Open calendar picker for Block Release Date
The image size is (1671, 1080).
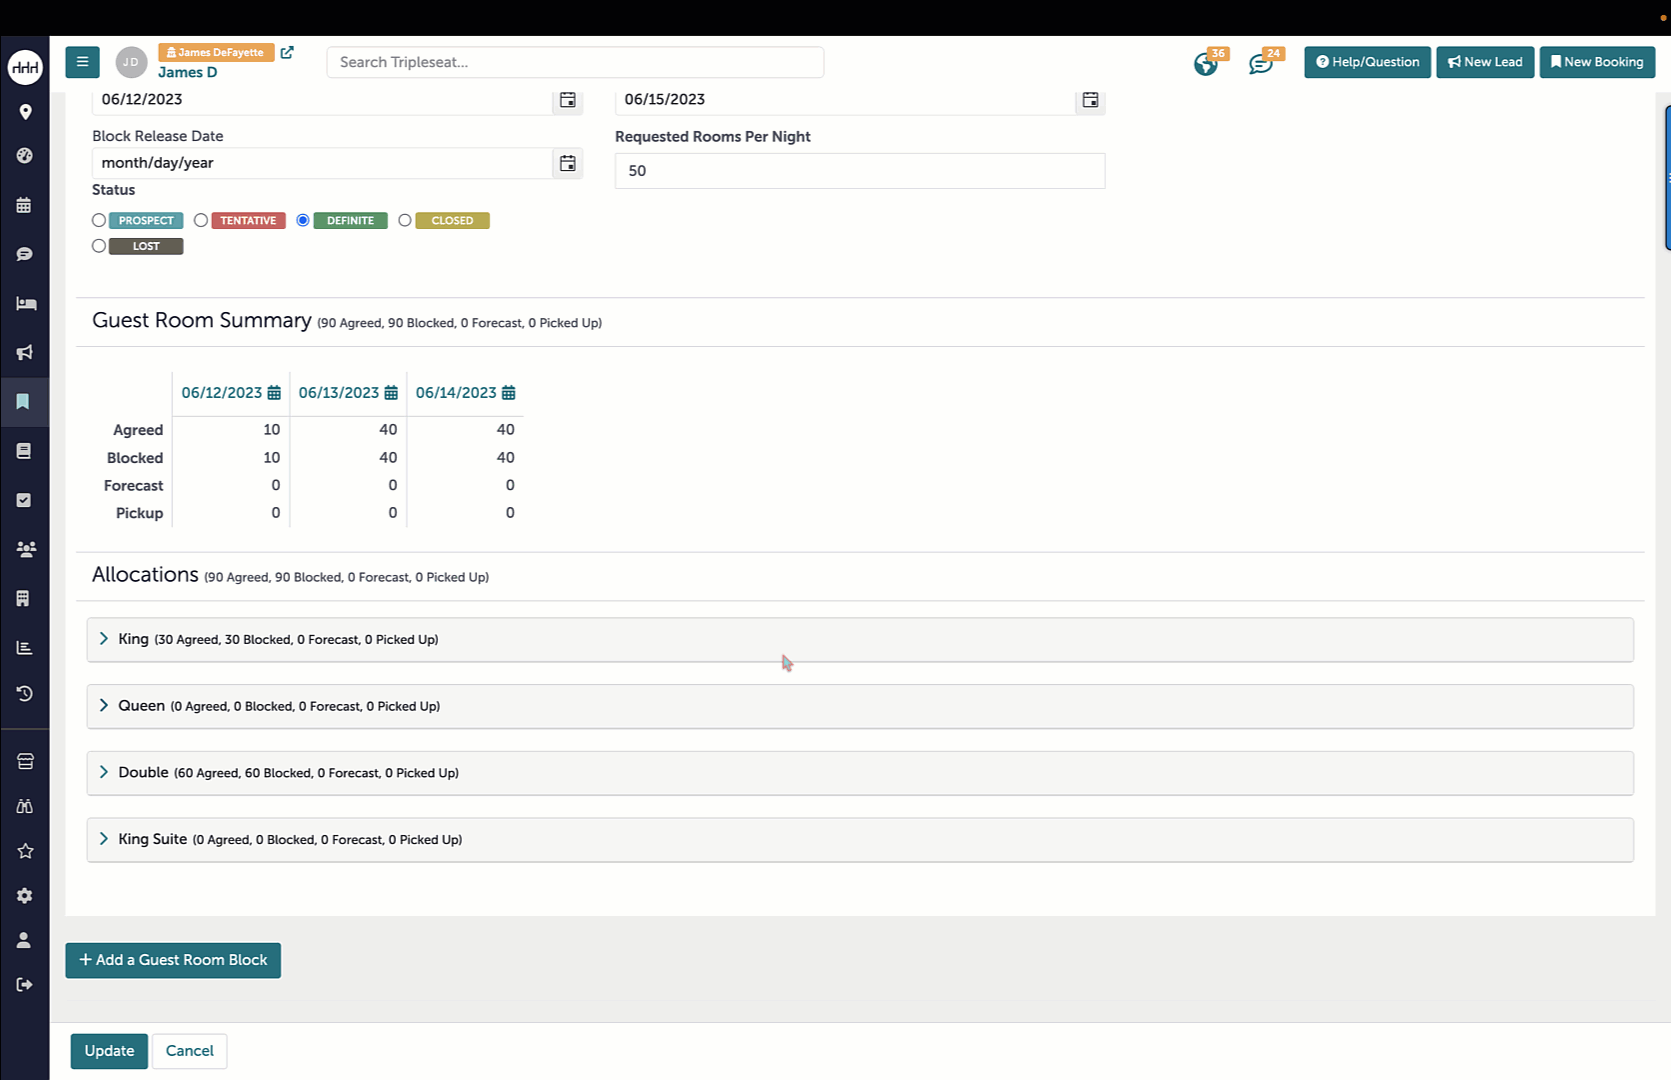tap(567, 163)
